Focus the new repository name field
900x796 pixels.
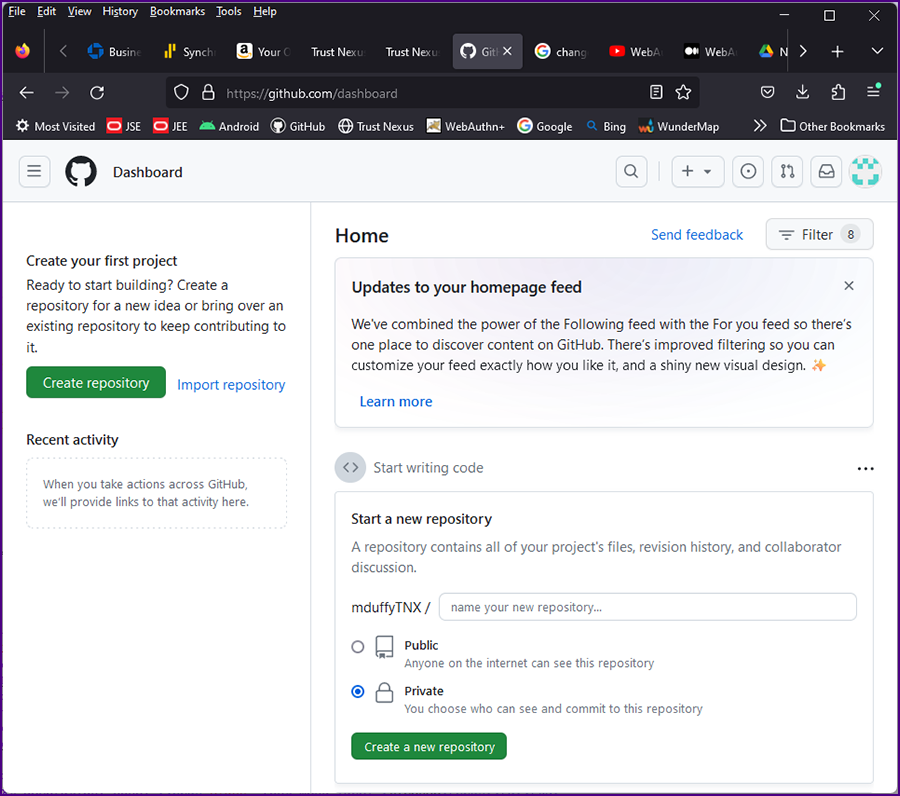click(x=647, y=607)
